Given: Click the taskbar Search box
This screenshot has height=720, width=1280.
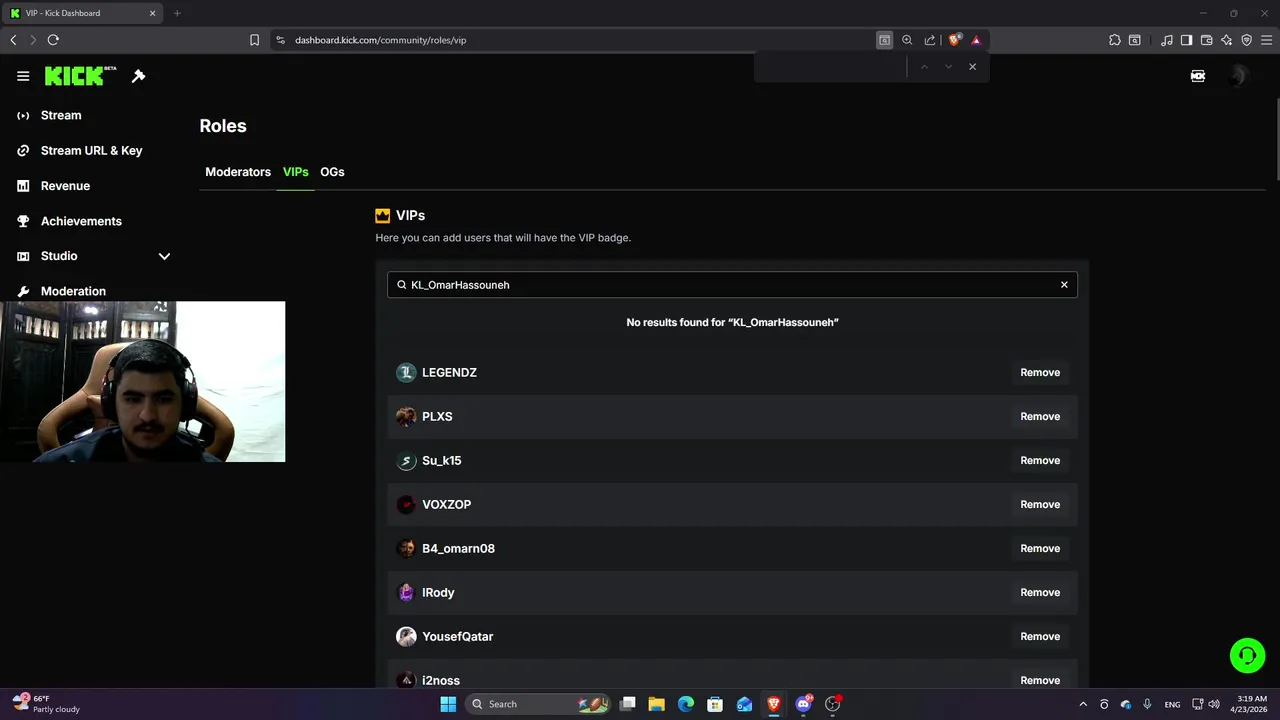Looking at the screenshot, I should [x=539, y=704].
